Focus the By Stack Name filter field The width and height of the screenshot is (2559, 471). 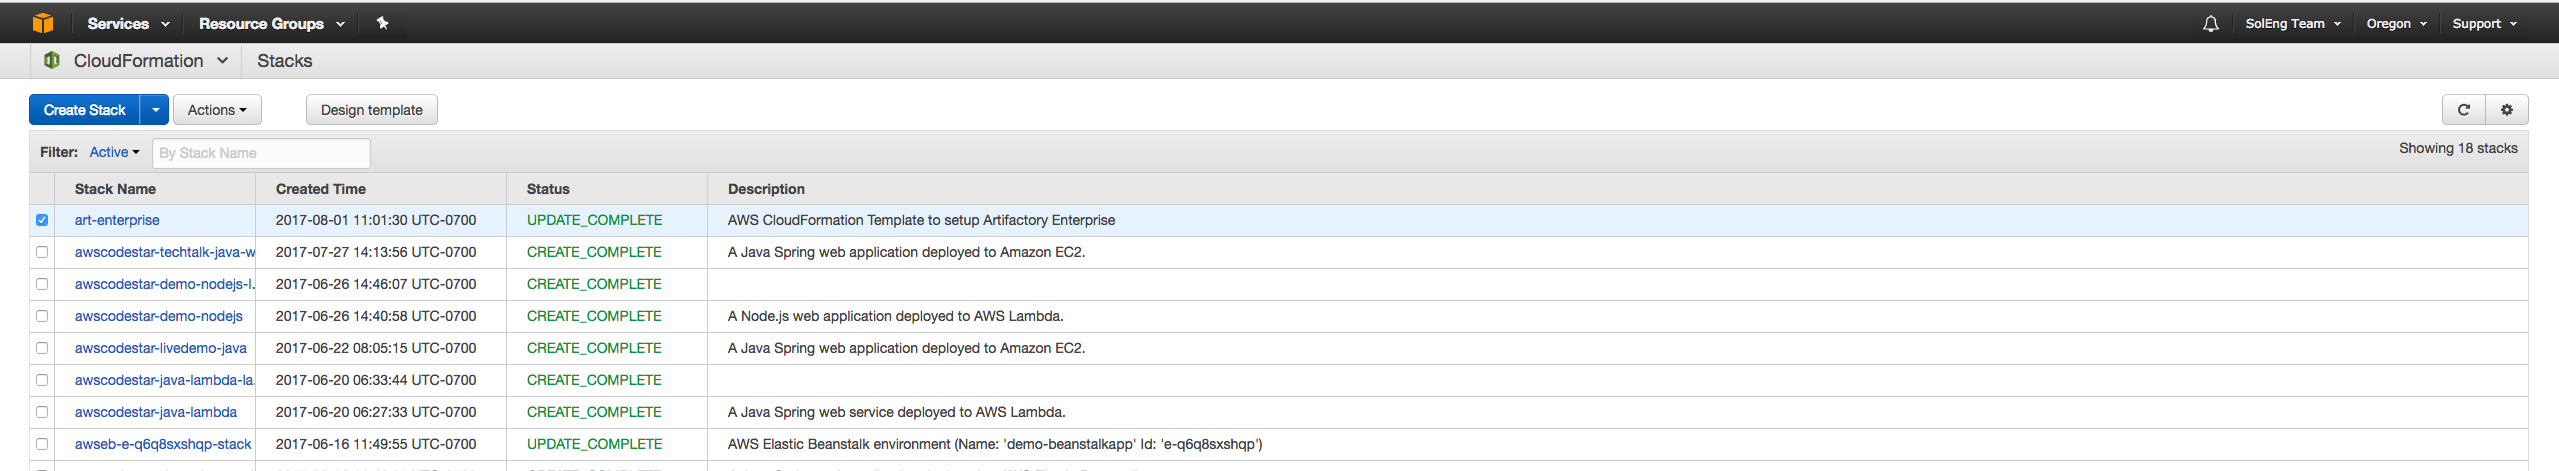click(x=261, y=153)
